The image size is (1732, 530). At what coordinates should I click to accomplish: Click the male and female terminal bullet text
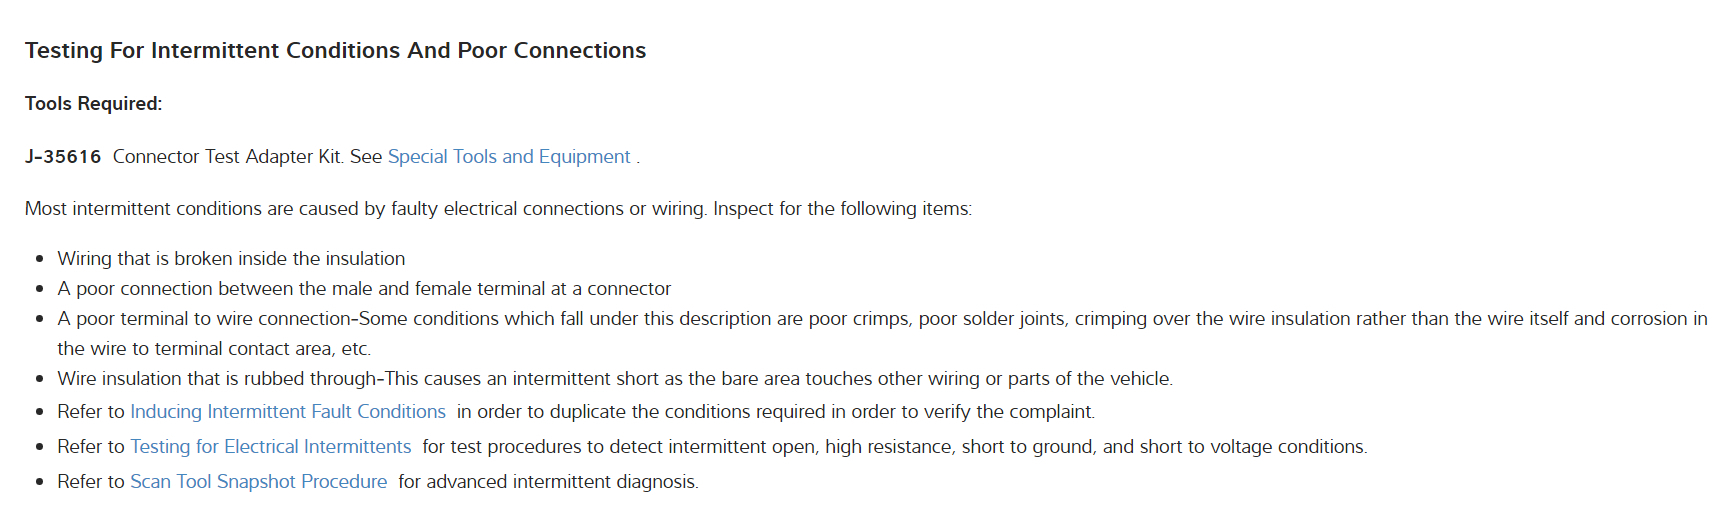[364, 289]
